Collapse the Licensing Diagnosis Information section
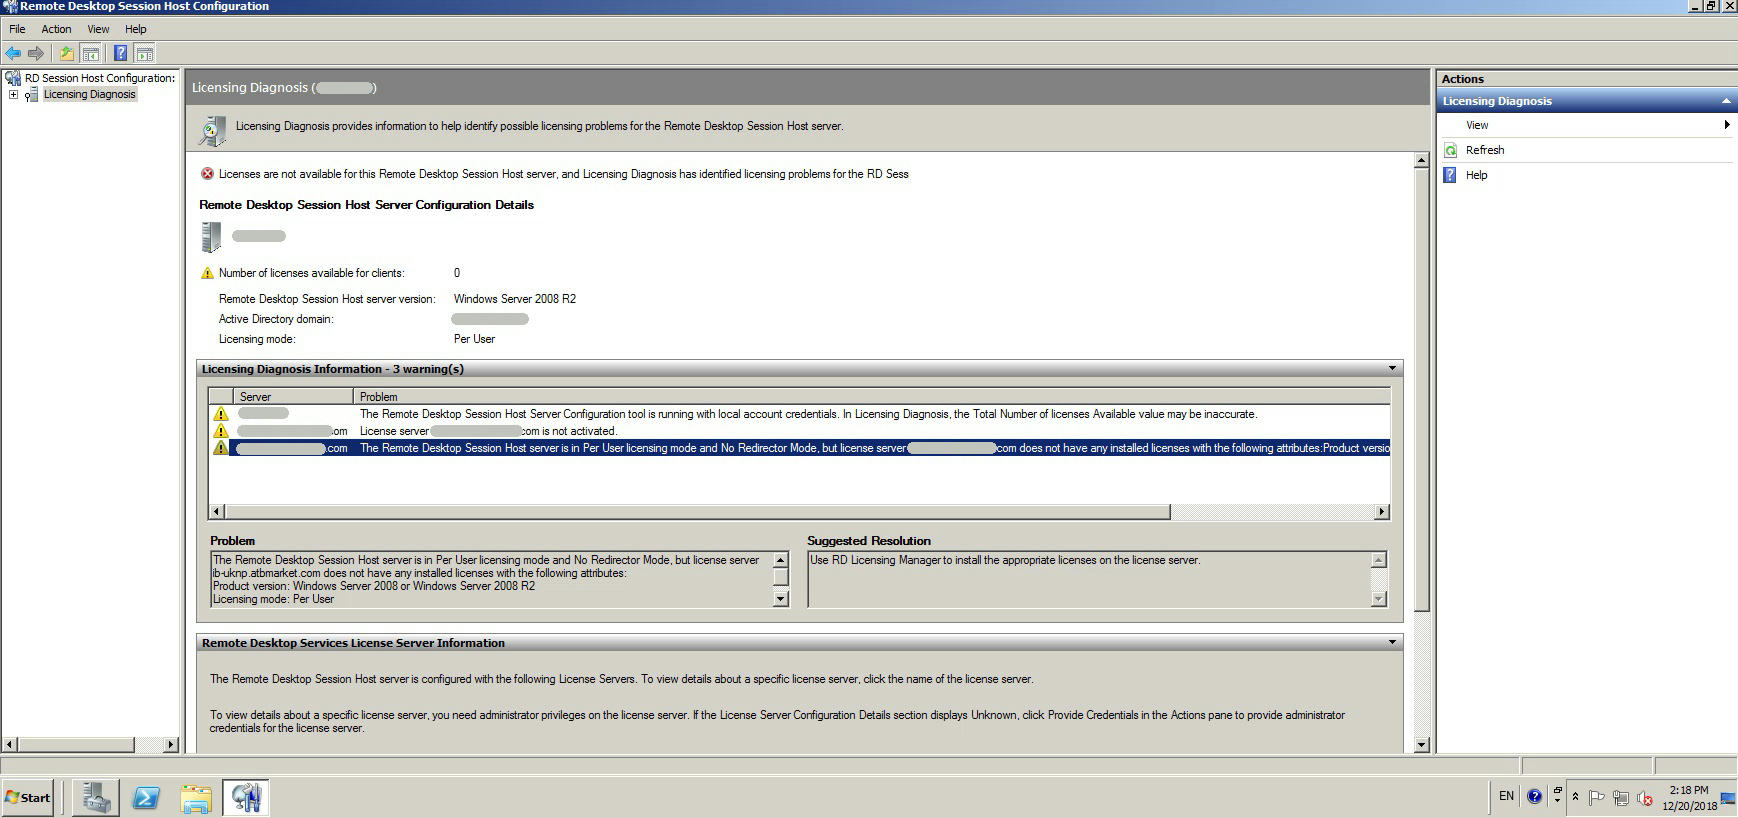 click(x=1391, y=369)
